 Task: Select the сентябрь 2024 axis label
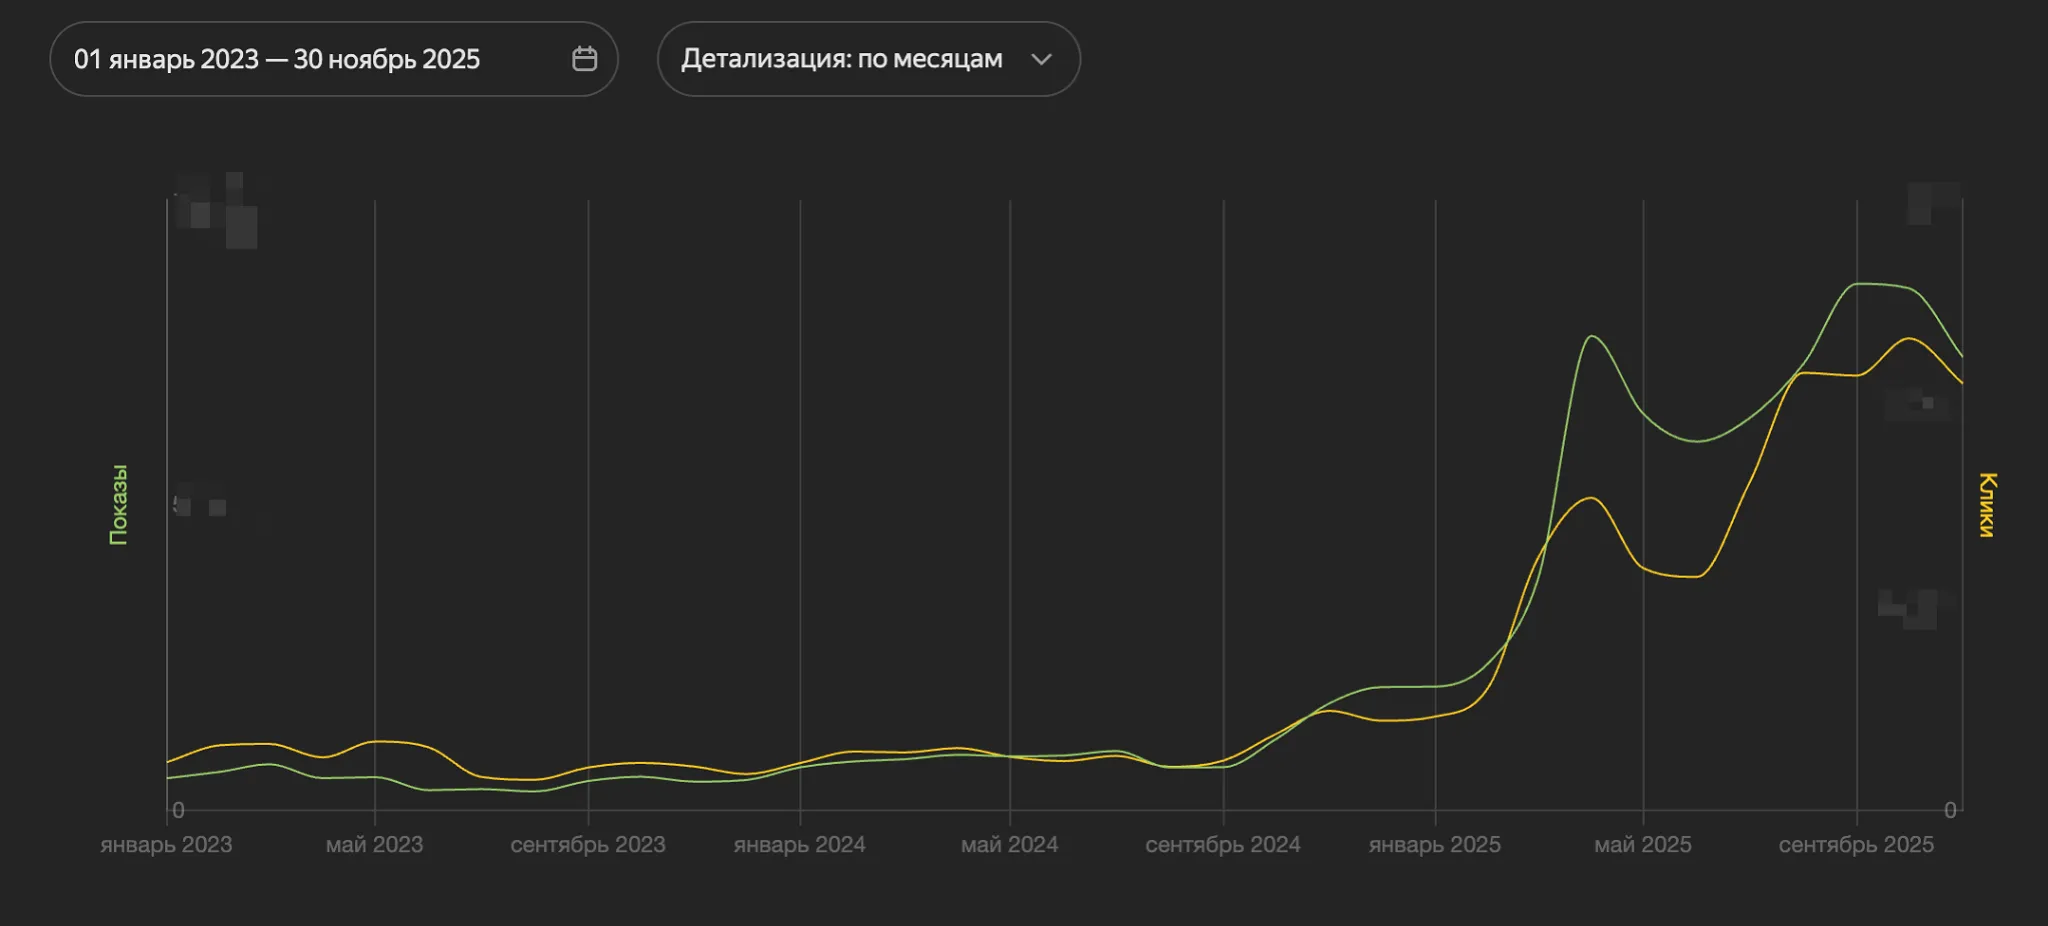click(1222, 844)
